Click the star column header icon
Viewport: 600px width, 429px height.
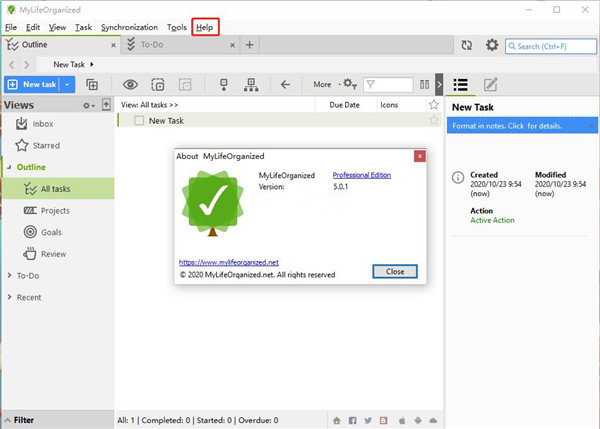coord(434,104)
